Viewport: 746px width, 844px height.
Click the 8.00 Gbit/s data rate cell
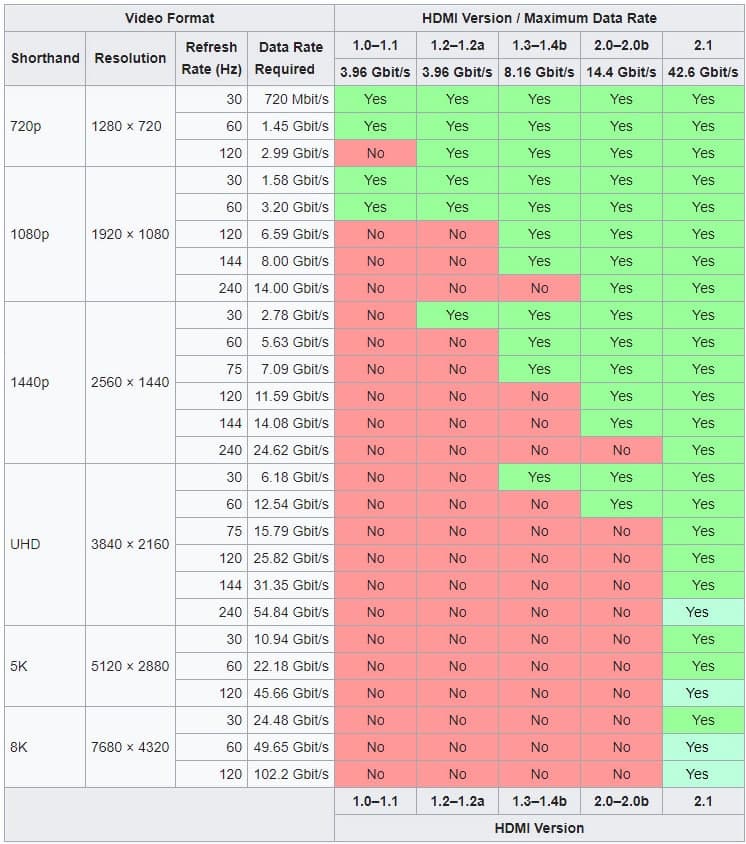(291, 261)
